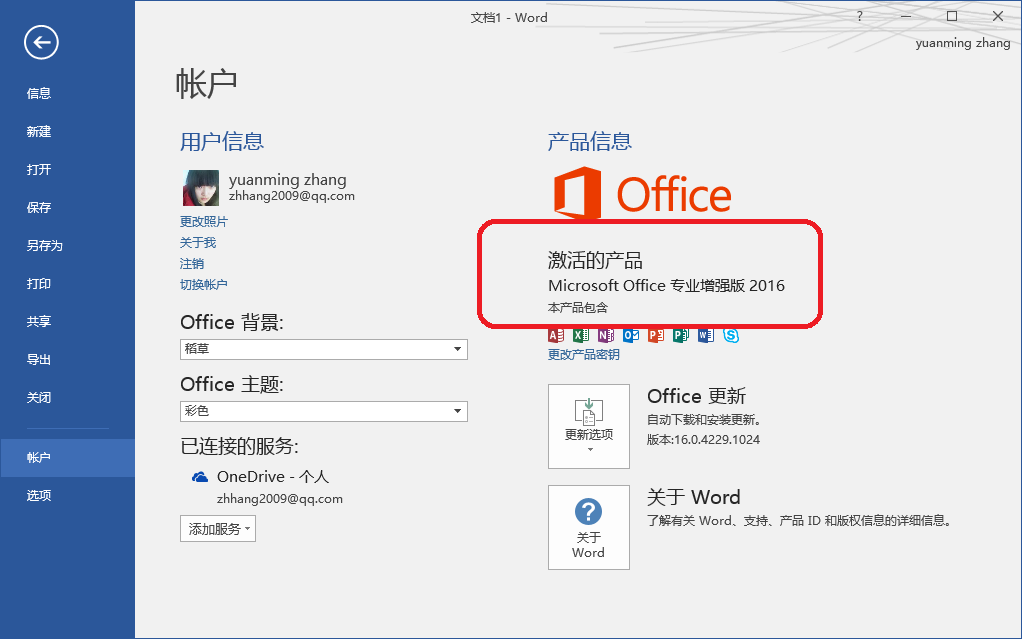Click Microsoft Office 专业增强版 2016 text
The image size is (1022, 639).
pos(666,286)
